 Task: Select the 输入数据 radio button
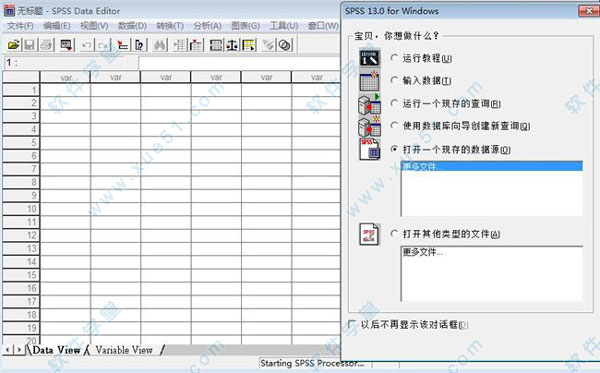pos(394,80)
